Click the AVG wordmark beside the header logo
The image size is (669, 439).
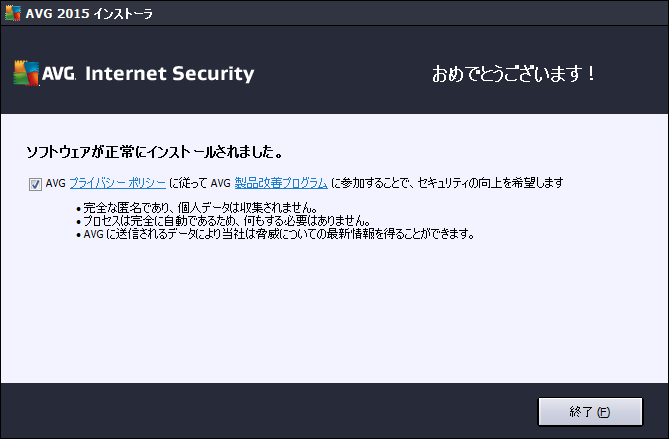pyautogui.click(x=59, y=73)
